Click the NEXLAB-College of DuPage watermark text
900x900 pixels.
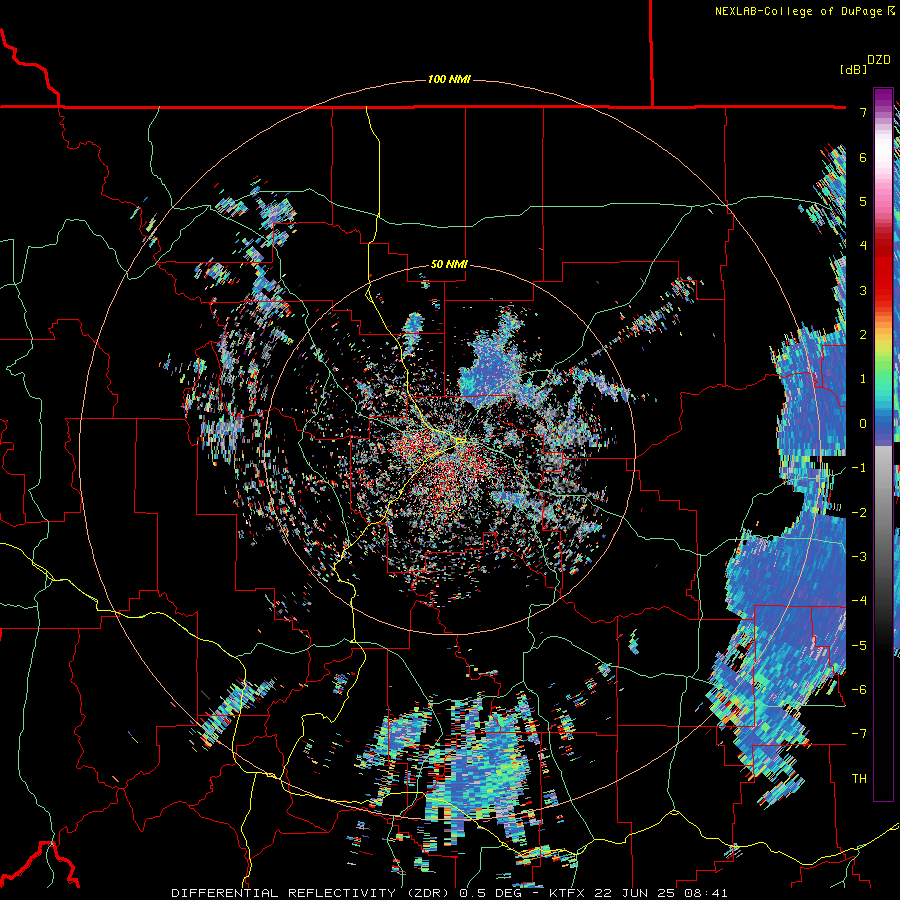(799, 11)
